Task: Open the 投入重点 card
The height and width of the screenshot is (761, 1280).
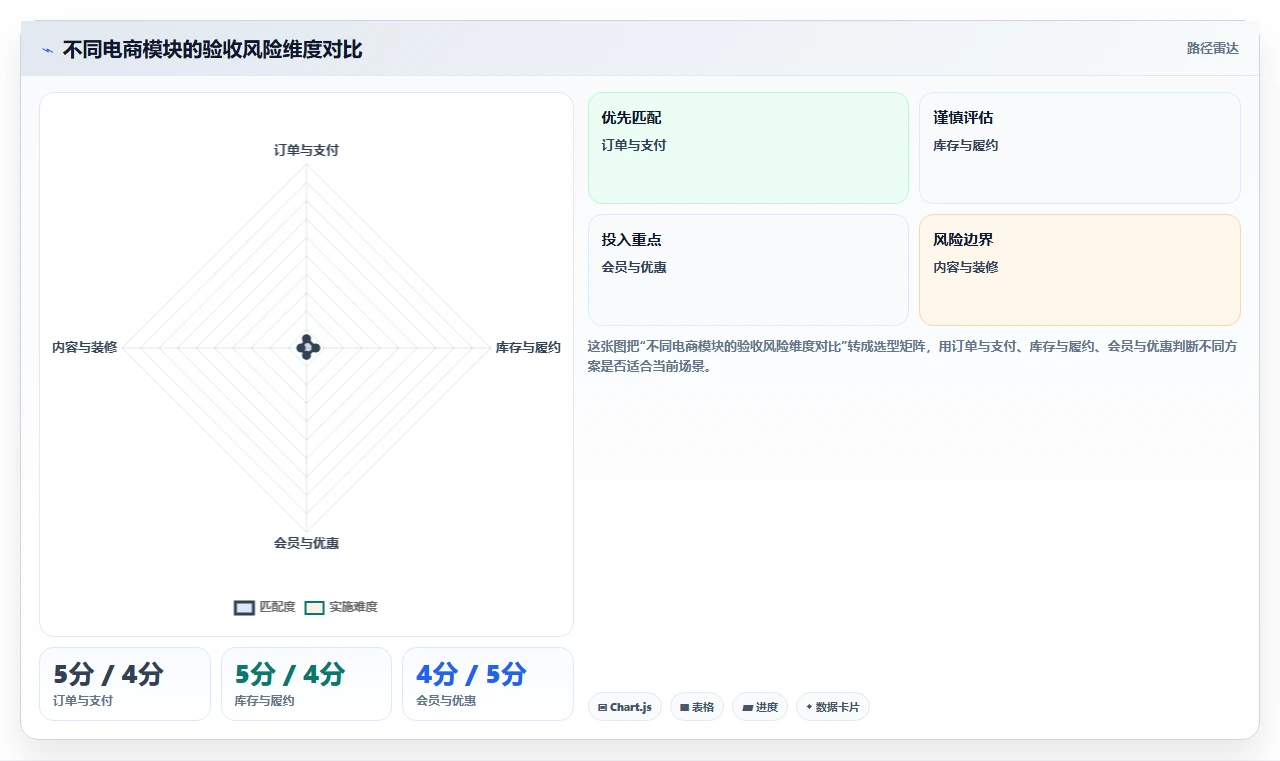Action: tap(748, 270)
